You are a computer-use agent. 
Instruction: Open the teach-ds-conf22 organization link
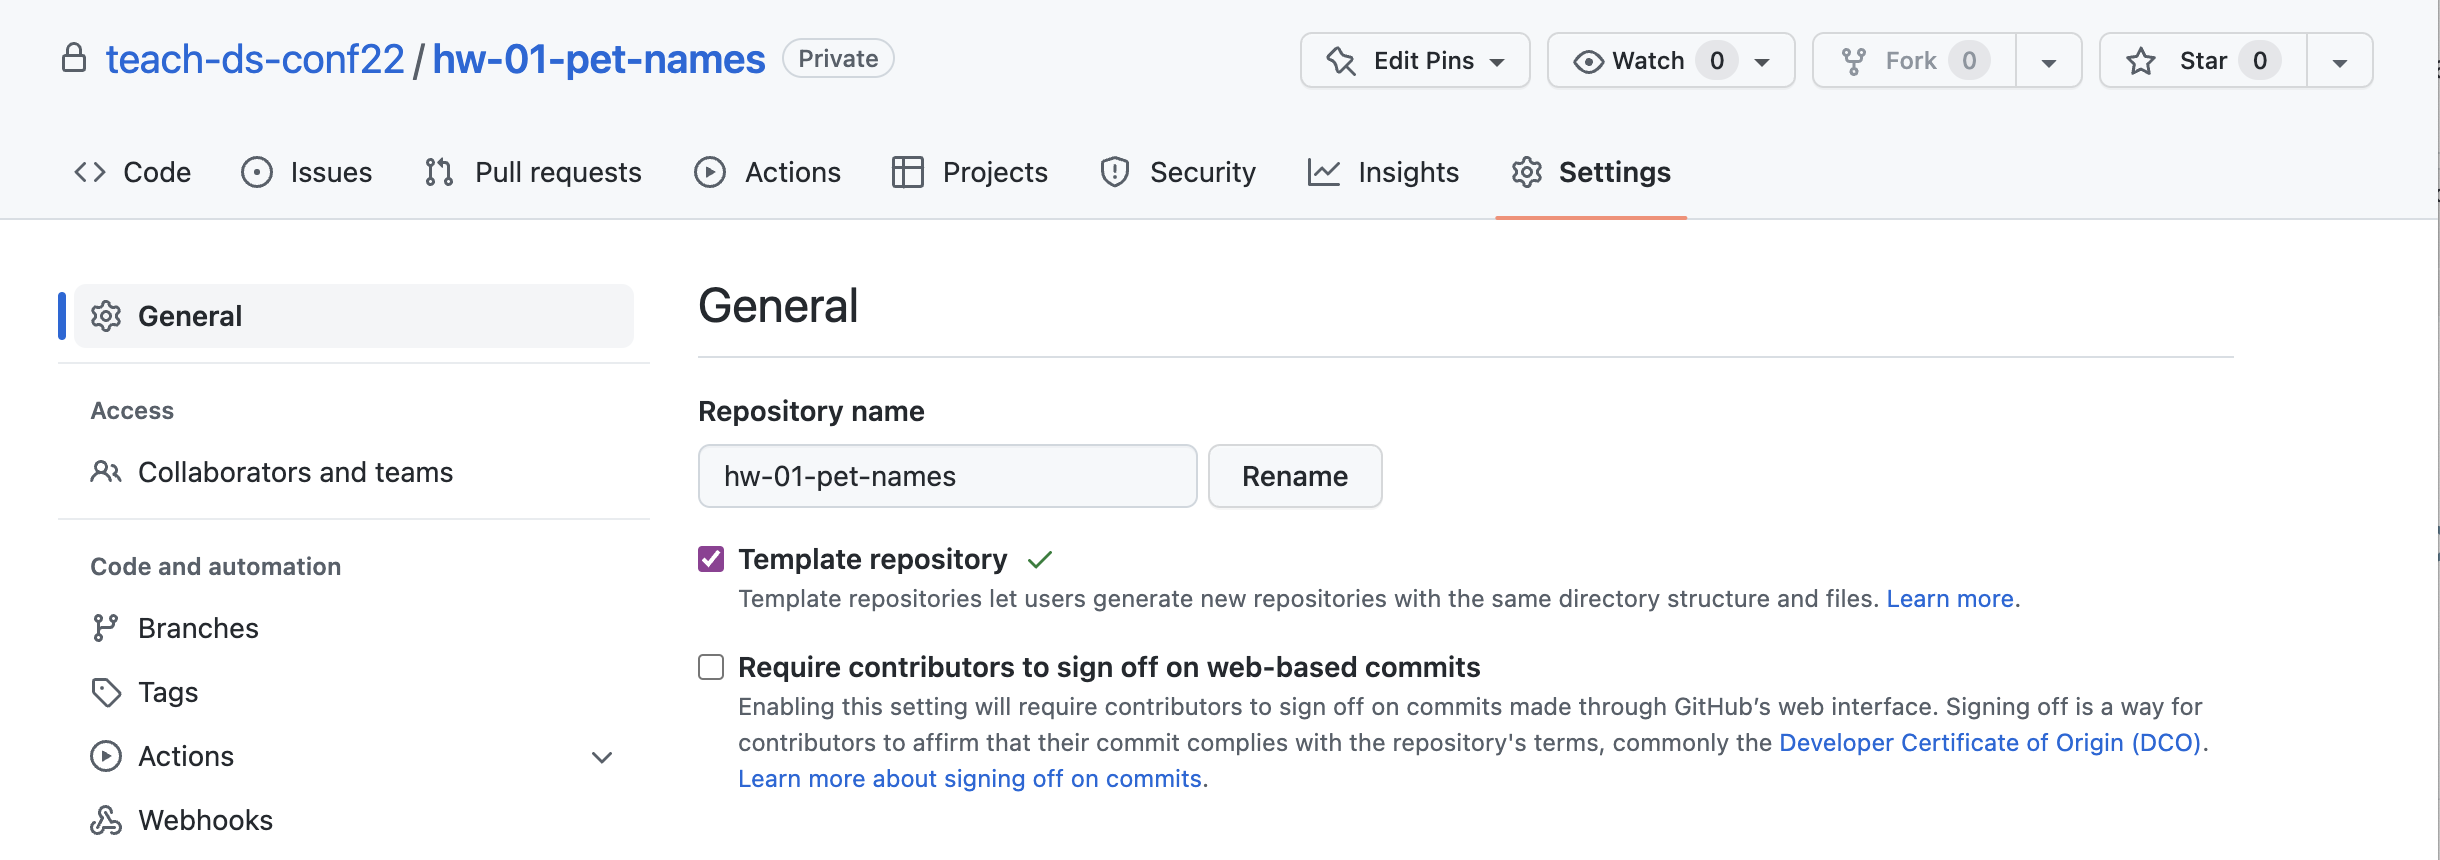tap(255, 59)
